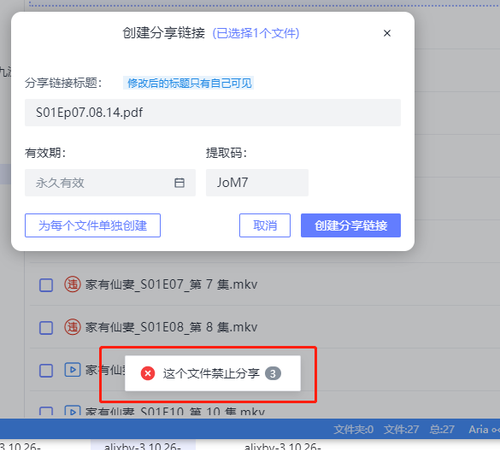
Task: Check the box beside the row under S01E08
Action: (x=46, y=370)
